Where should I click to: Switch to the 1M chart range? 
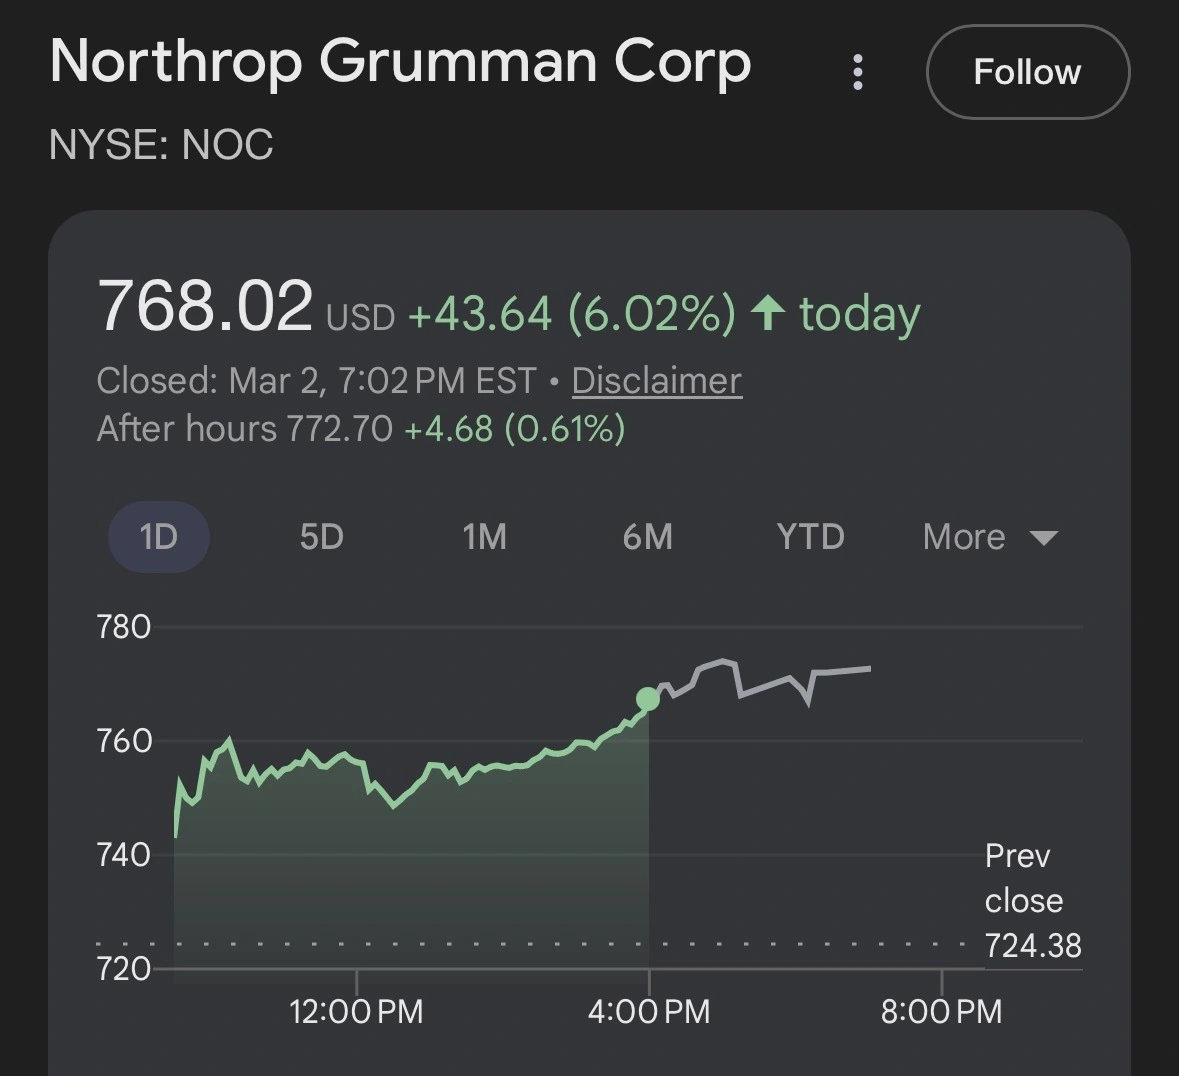pyautogui.click(x=484, y=537)
